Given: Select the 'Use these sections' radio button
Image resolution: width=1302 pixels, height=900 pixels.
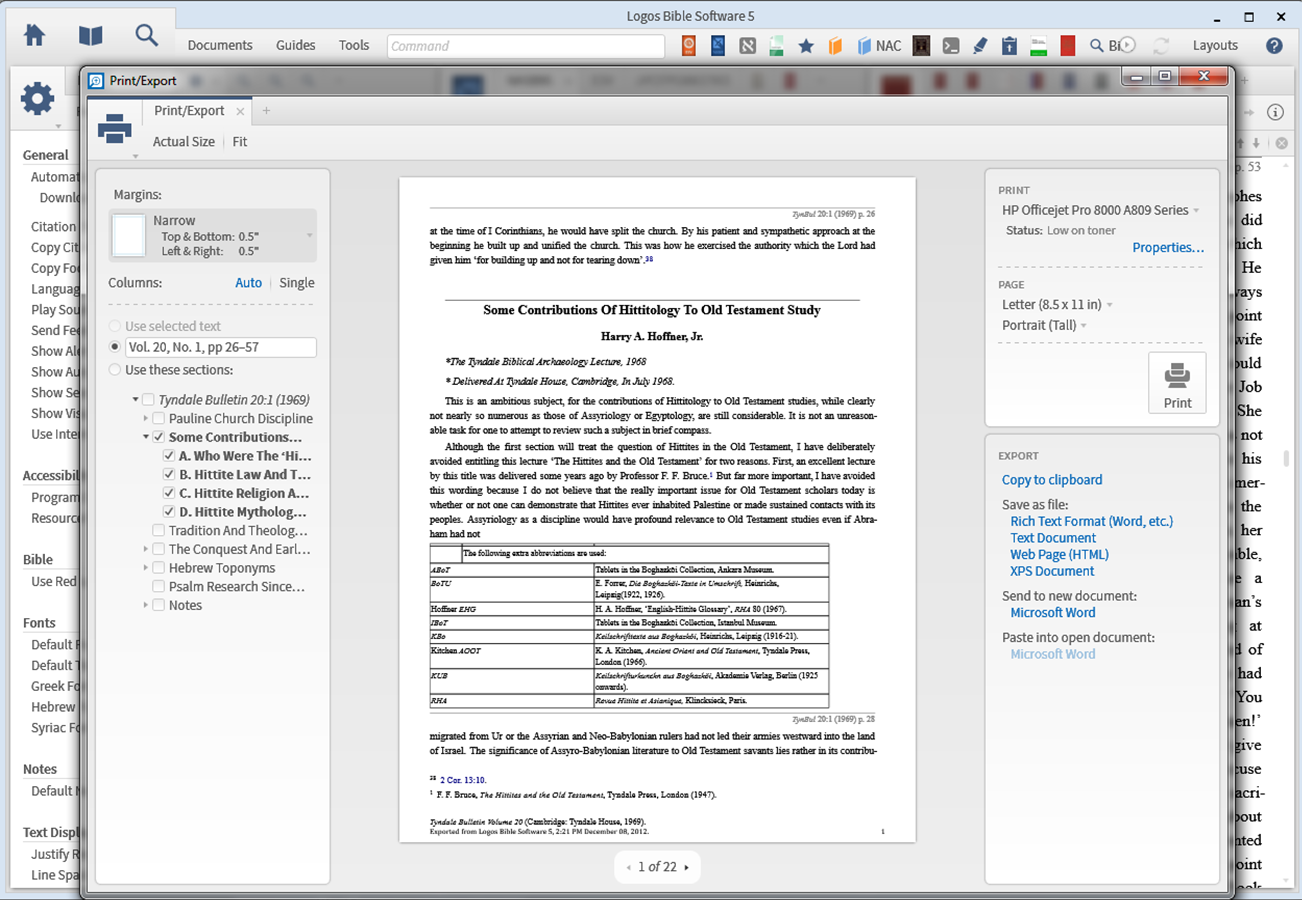Looking at the screenshot, I should (115, 370).
